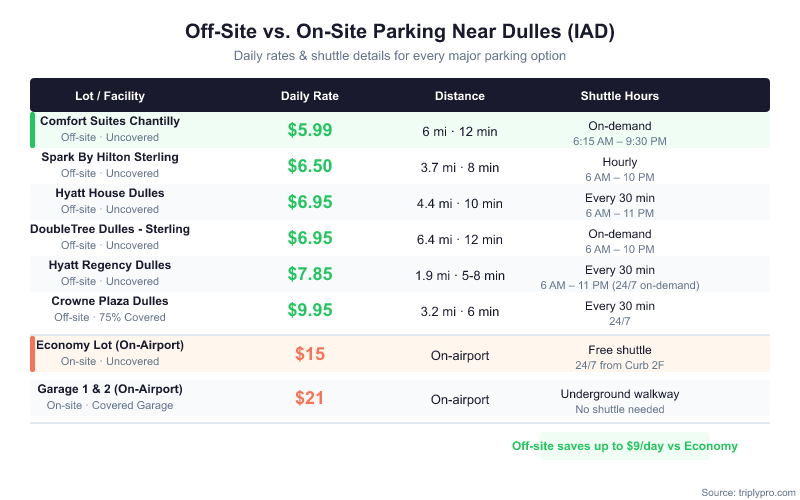
Task: Select Hyatt Regency Dulles lot name
Action: pyautogui.click(x=110, y=265)
